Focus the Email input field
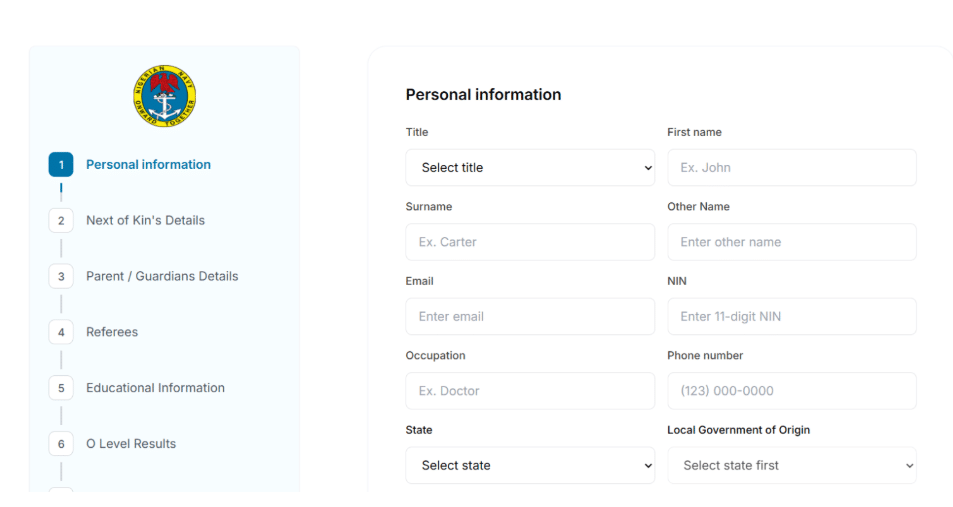Viewport: 953px width, 507px height. [530, 317]
